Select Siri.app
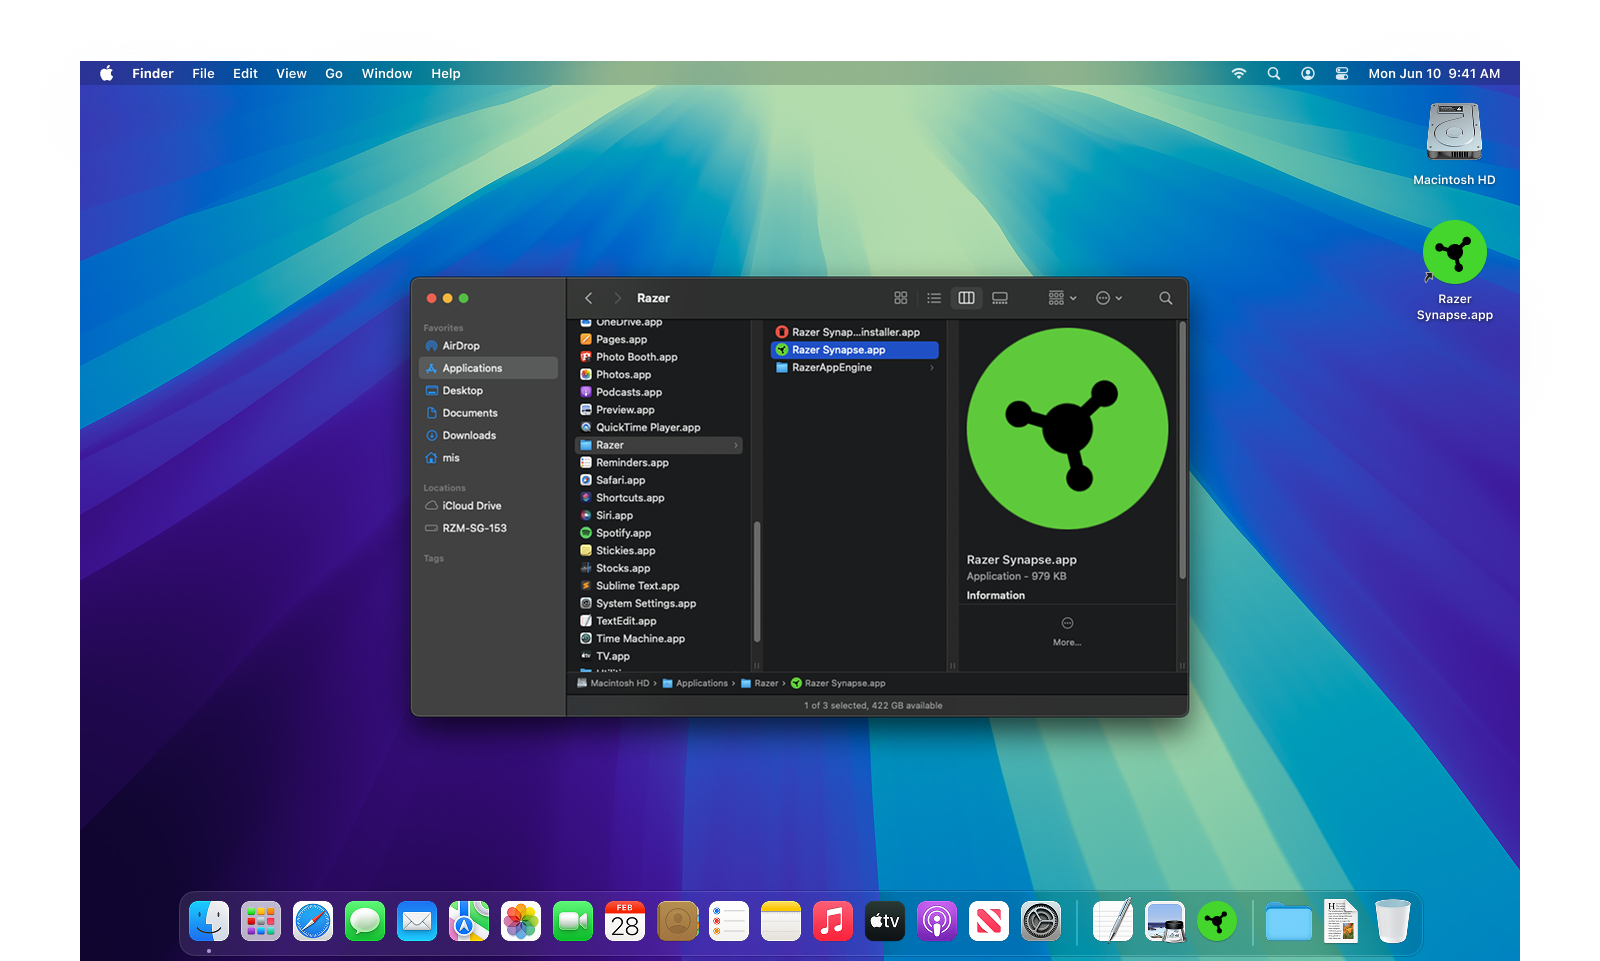1600x961 pixels. 659,516
